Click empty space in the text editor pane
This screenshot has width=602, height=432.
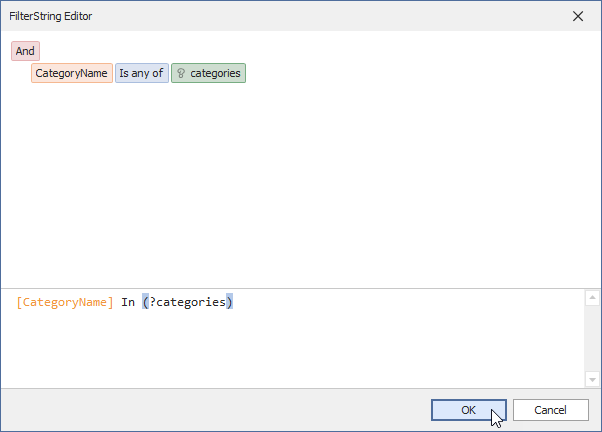(300, 350)
